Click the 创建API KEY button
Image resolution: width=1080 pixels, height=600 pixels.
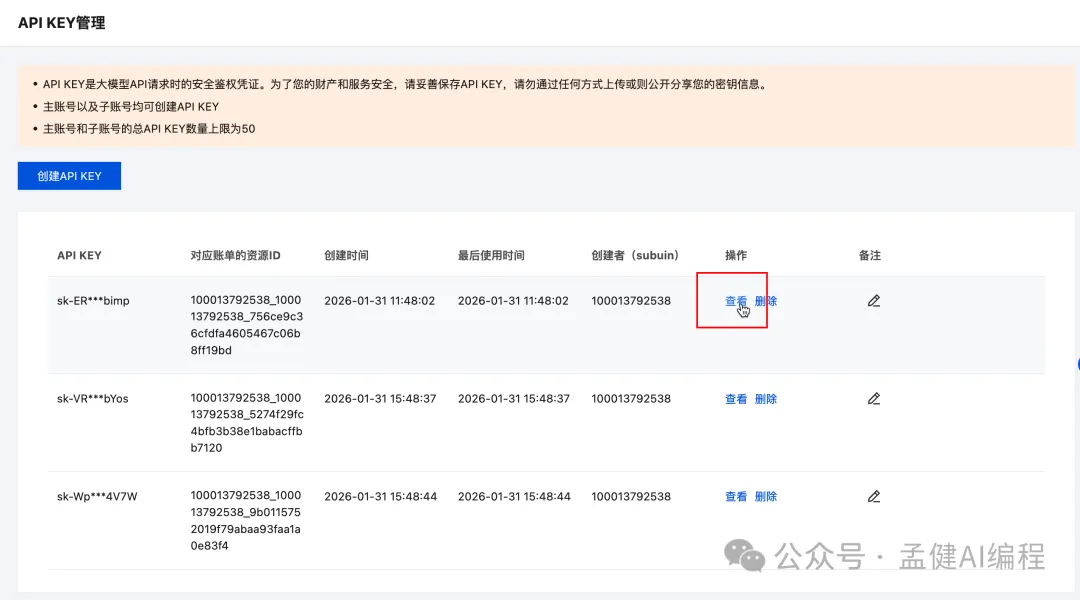pos(69,176)
